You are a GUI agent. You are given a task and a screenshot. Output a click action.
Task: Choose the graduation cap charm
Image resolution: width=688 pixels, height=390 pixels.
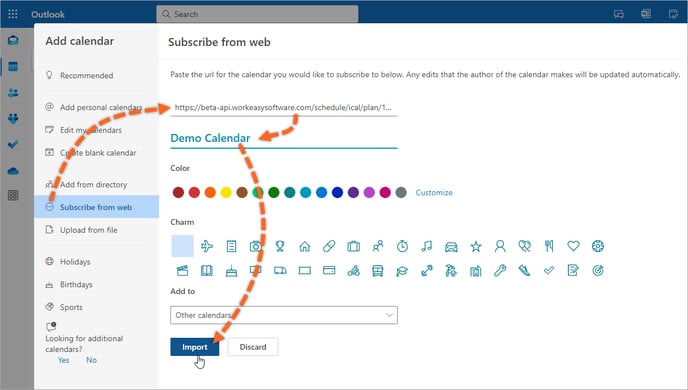(x=402, y=271)
